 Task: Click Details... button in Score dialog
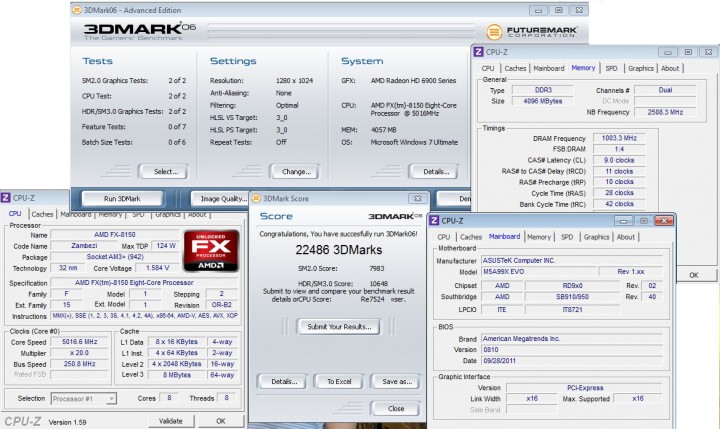[284, 381]
